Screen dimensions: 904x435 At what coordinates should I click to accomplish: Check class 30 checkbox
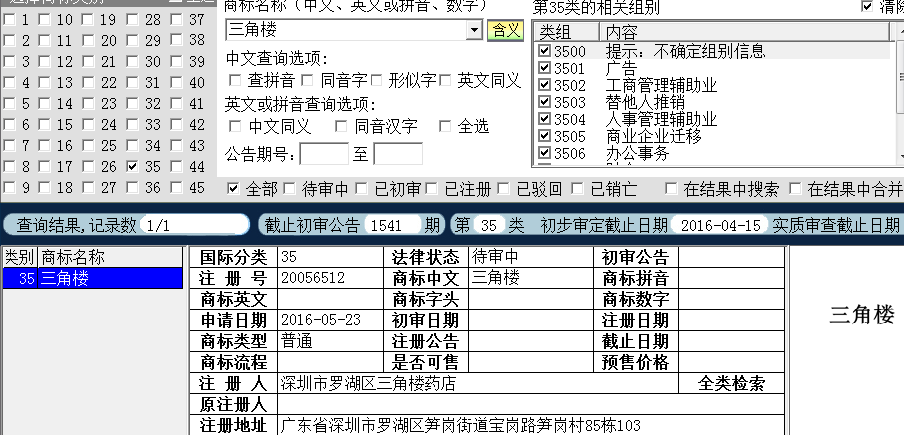pos(133,62)
